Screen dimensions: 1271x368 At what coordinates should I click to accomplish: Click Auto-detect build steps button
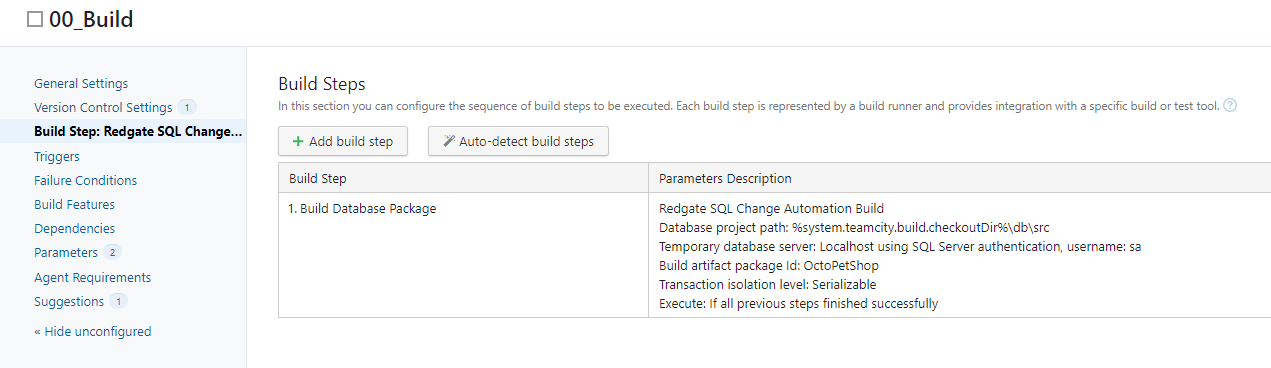pos(518,142)
